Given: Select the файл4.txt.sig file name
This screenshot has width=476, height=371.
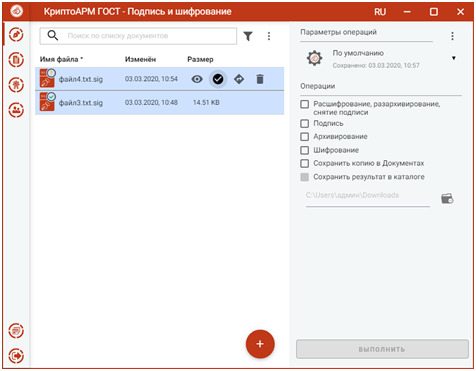Looking at the screenshot, I should (x=81, y=79).
